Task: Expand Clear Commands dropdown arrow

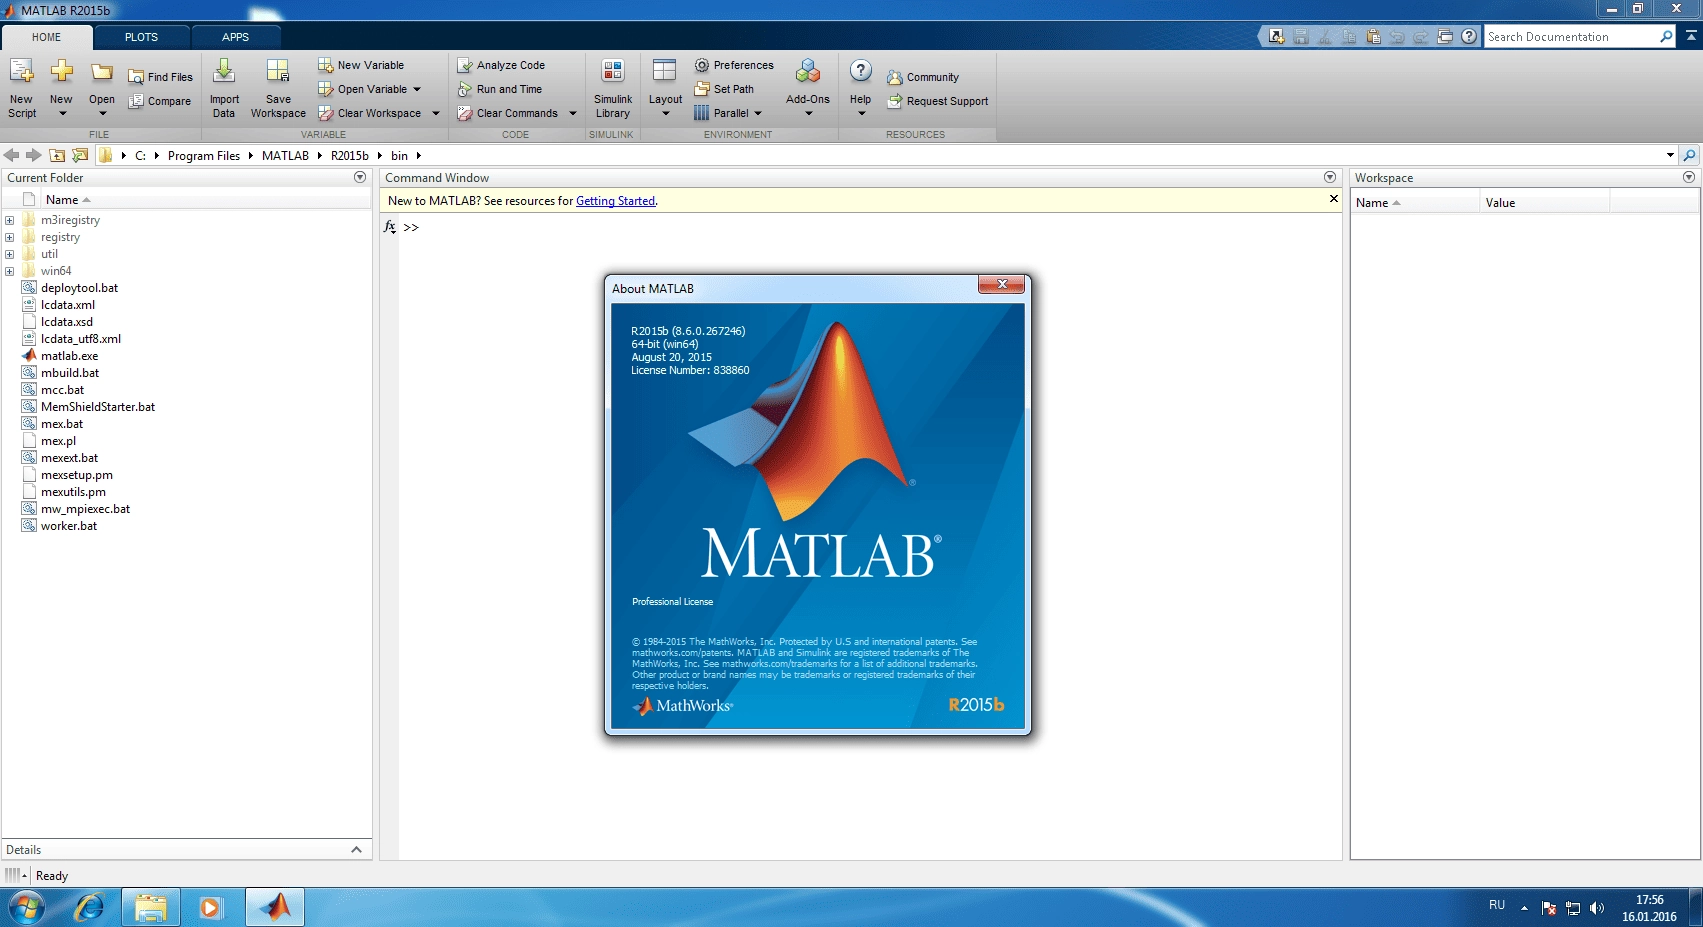Action: tap(573, 113)
